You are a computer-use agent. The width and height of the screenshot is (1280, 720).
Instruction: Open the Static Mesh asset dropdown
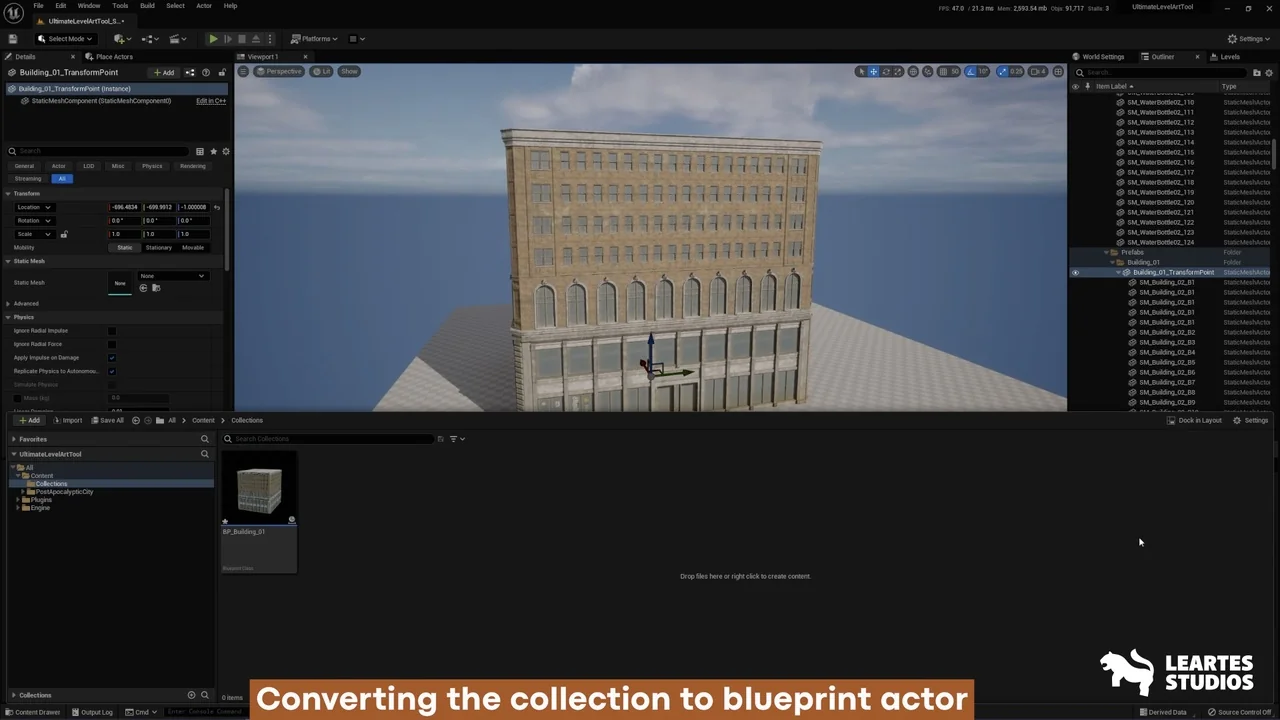click(x=173, y=276)
